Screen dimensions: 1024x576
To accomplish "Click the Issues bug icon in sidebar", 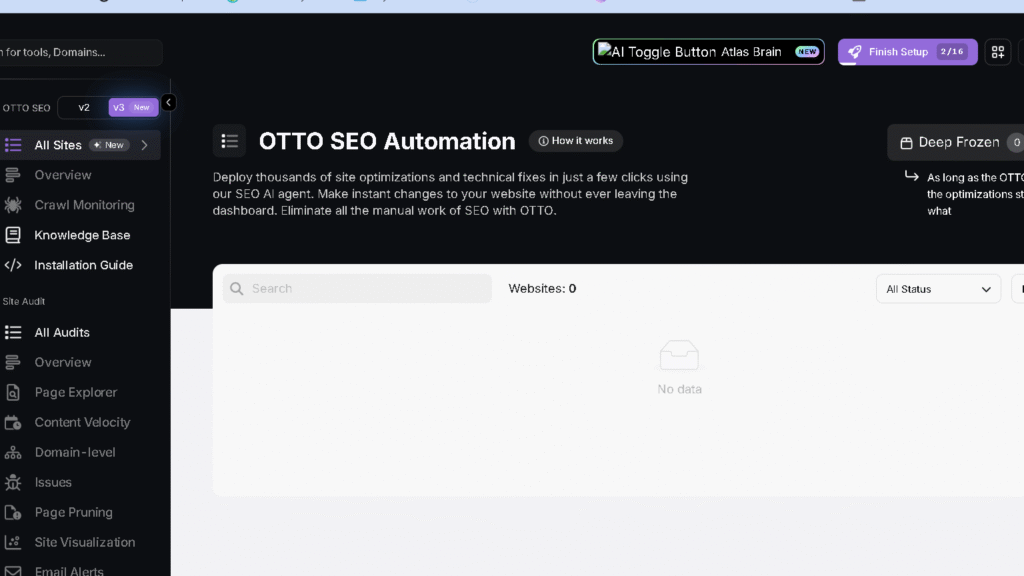I will coord(14,482).
